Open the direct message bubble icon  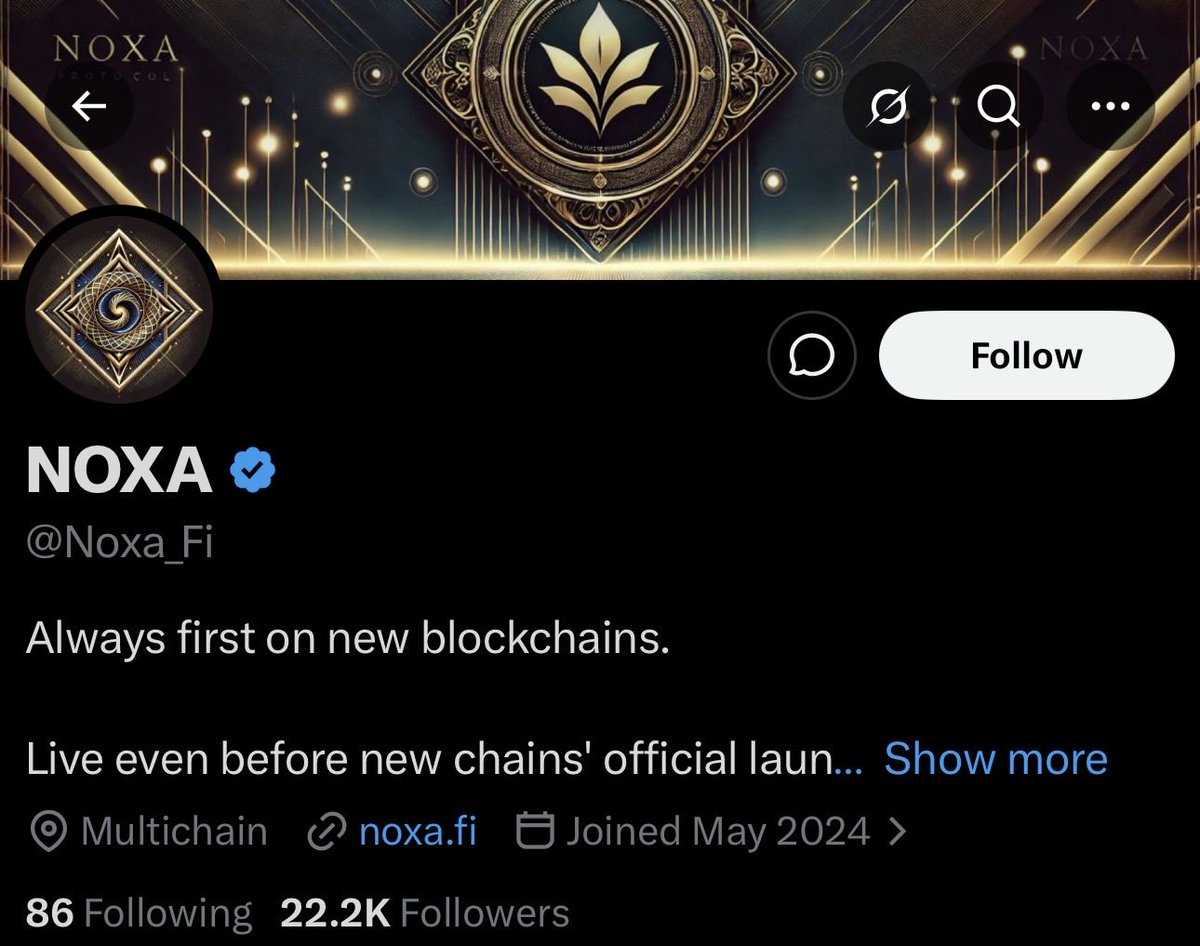pos(812,356)
